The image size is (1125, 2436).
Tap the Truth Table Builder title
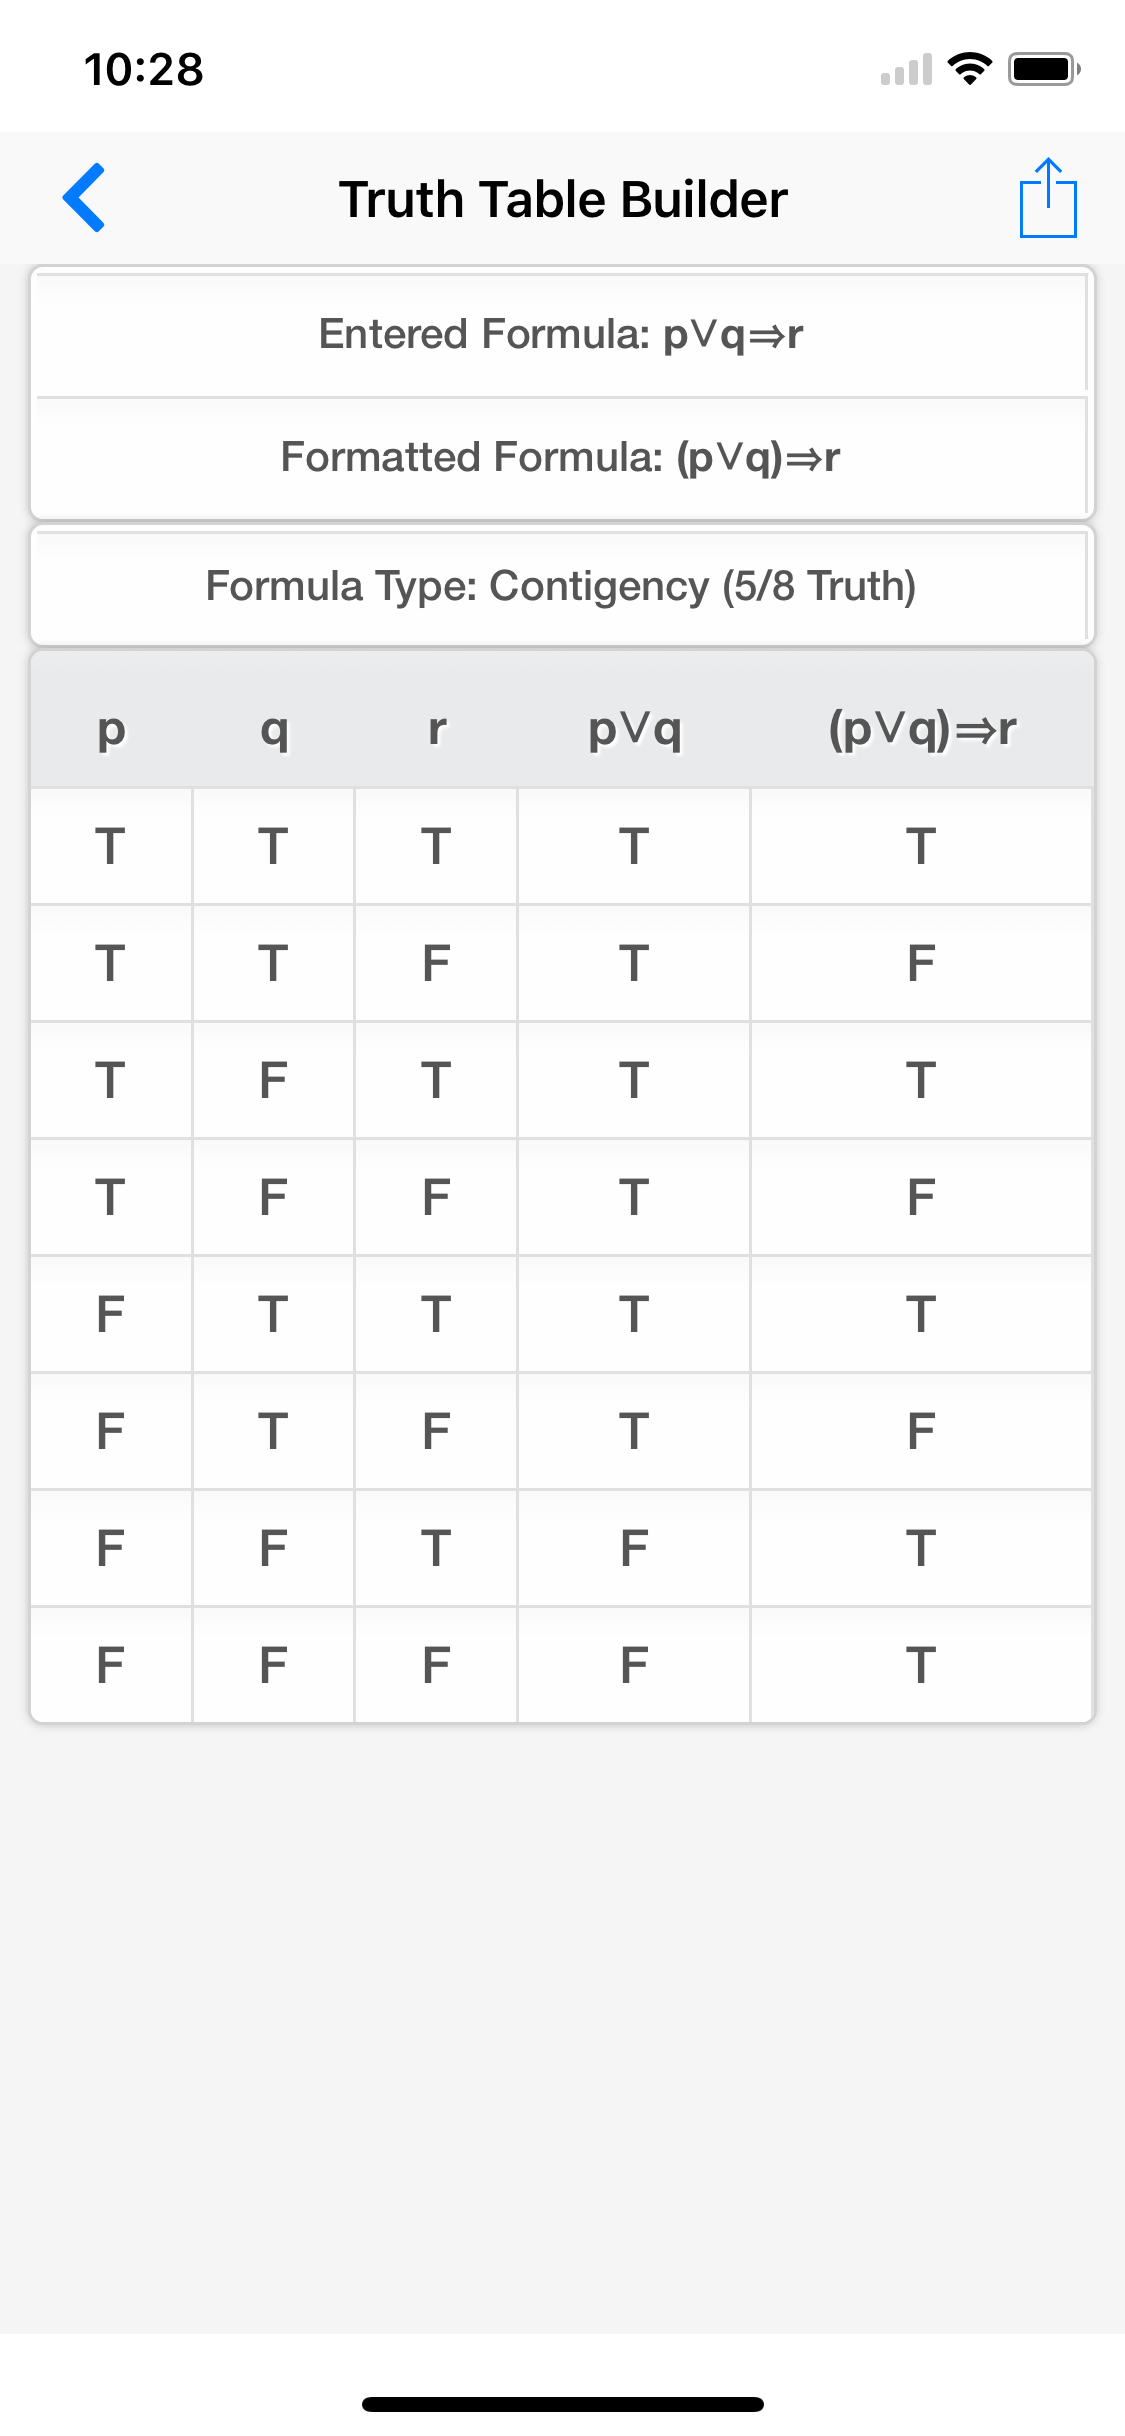point(563,199)
